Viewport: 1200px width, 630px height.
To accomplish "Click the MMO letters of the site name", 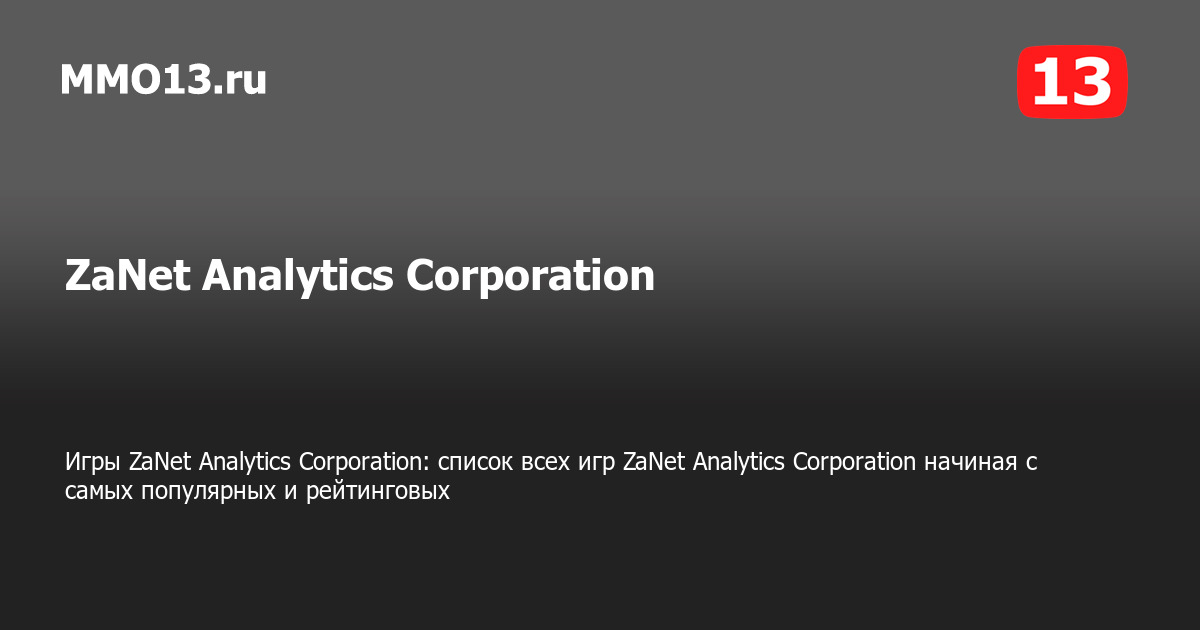I will point(104,80).
